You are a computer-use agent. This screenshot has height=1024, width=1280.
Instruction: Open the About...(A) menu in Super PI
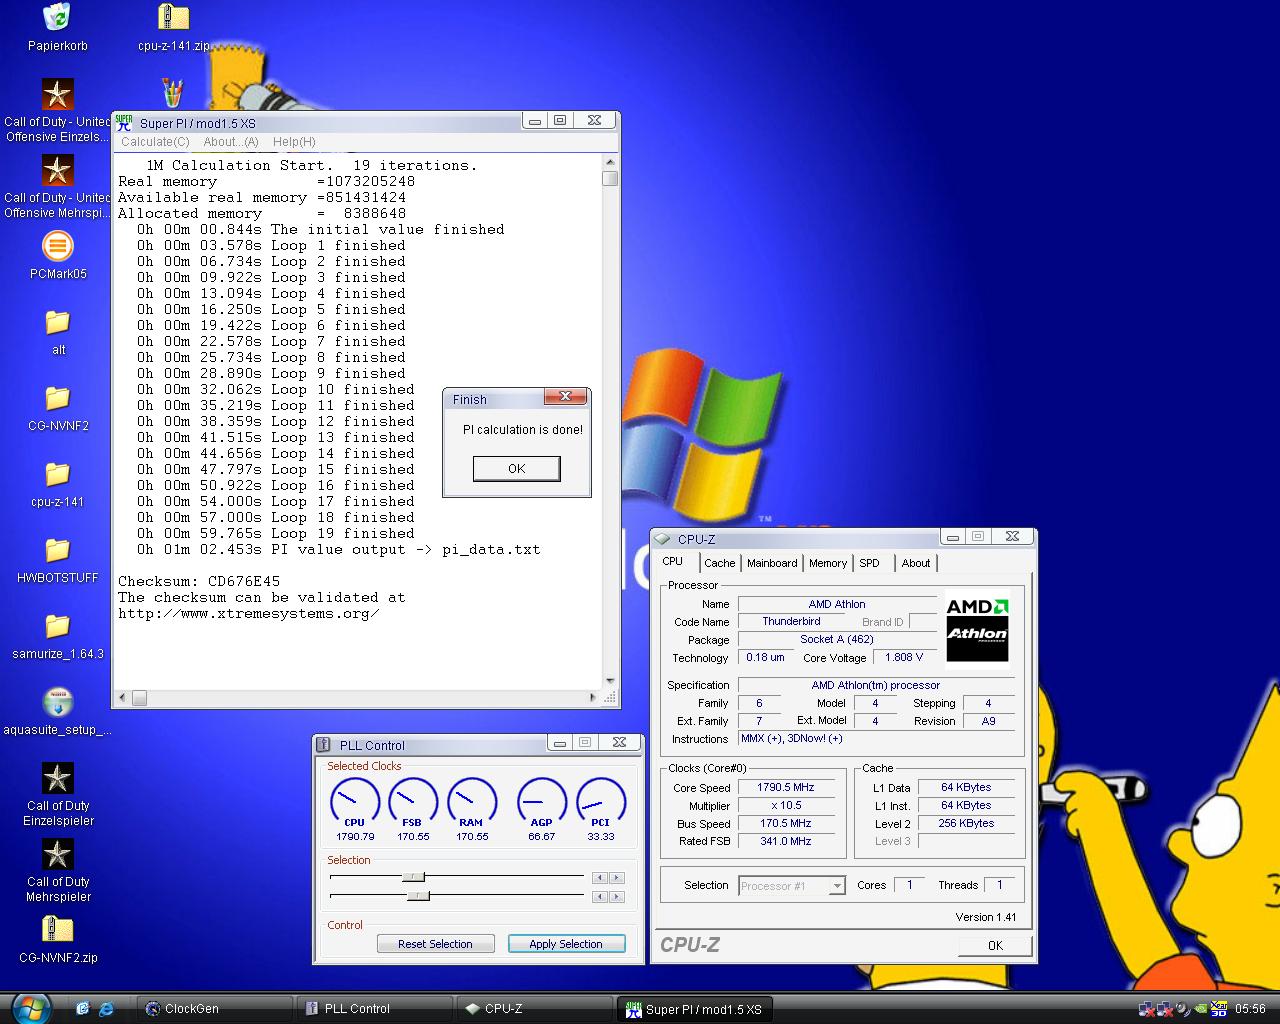(231, 142)
